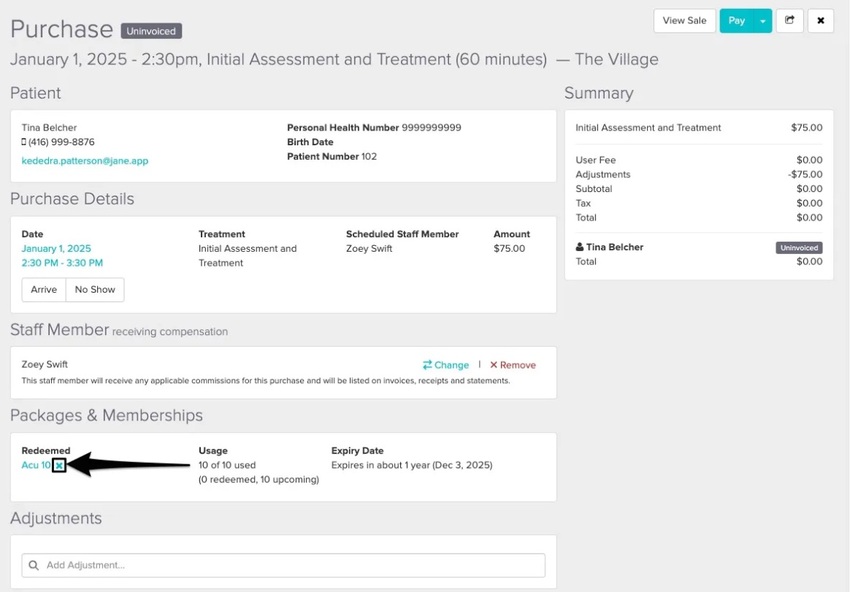Click Zoey Swift in the compensation staff card
850x592 pixels.
(44, 364)
